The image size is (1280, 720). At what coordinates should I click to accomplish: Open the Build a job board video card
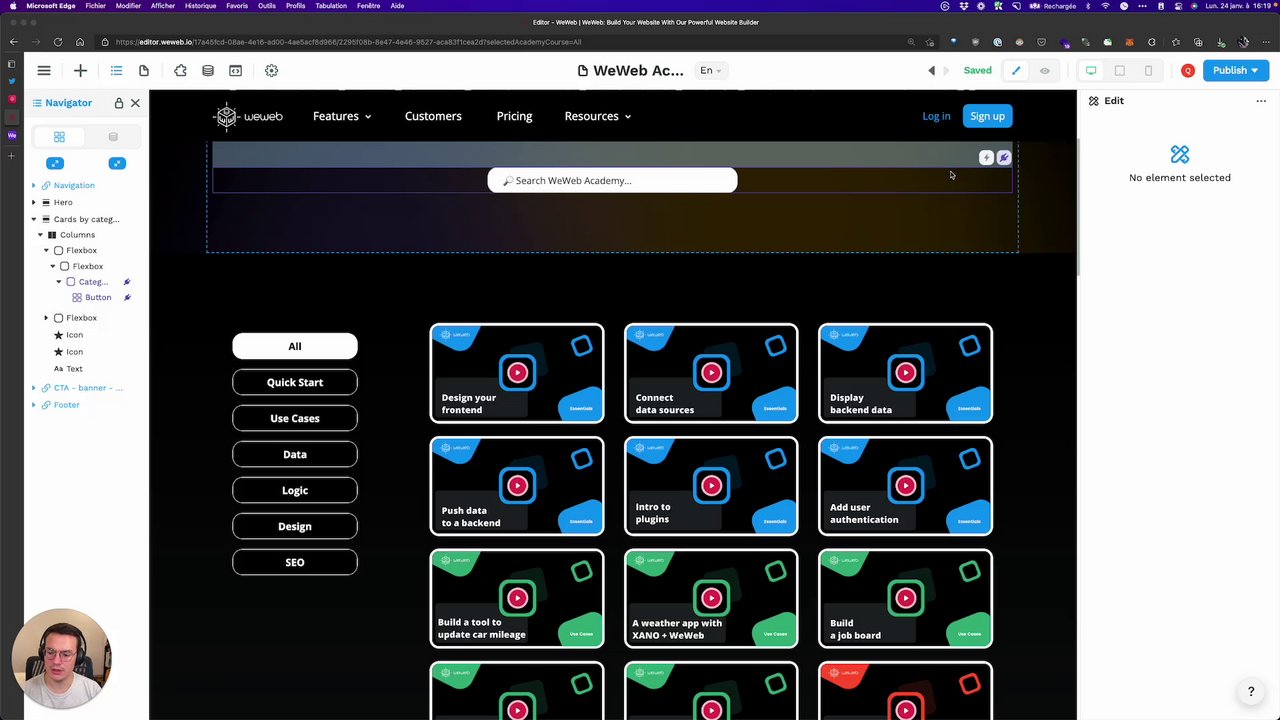click(905, 599)
